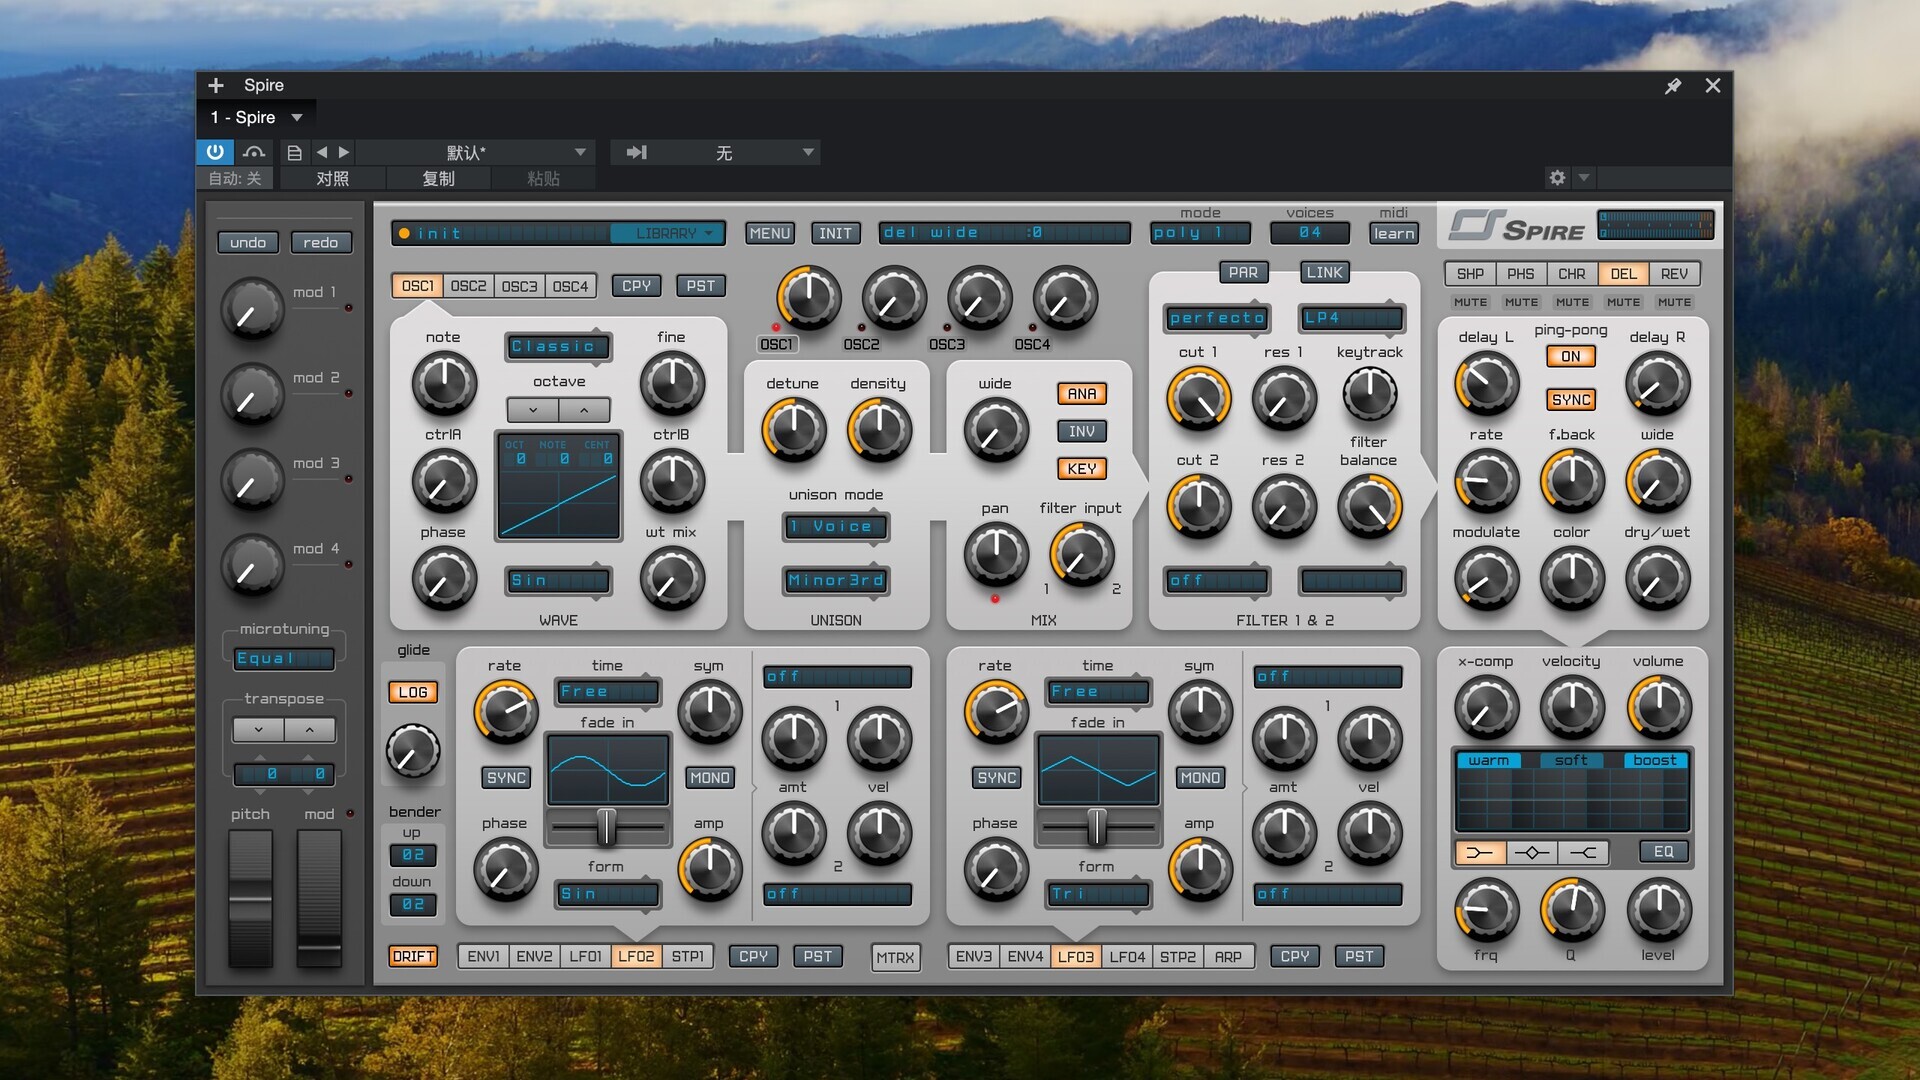Click the cut 1 filter knob
The image size is (1920, 1080).
click(x=1198, y=398)
